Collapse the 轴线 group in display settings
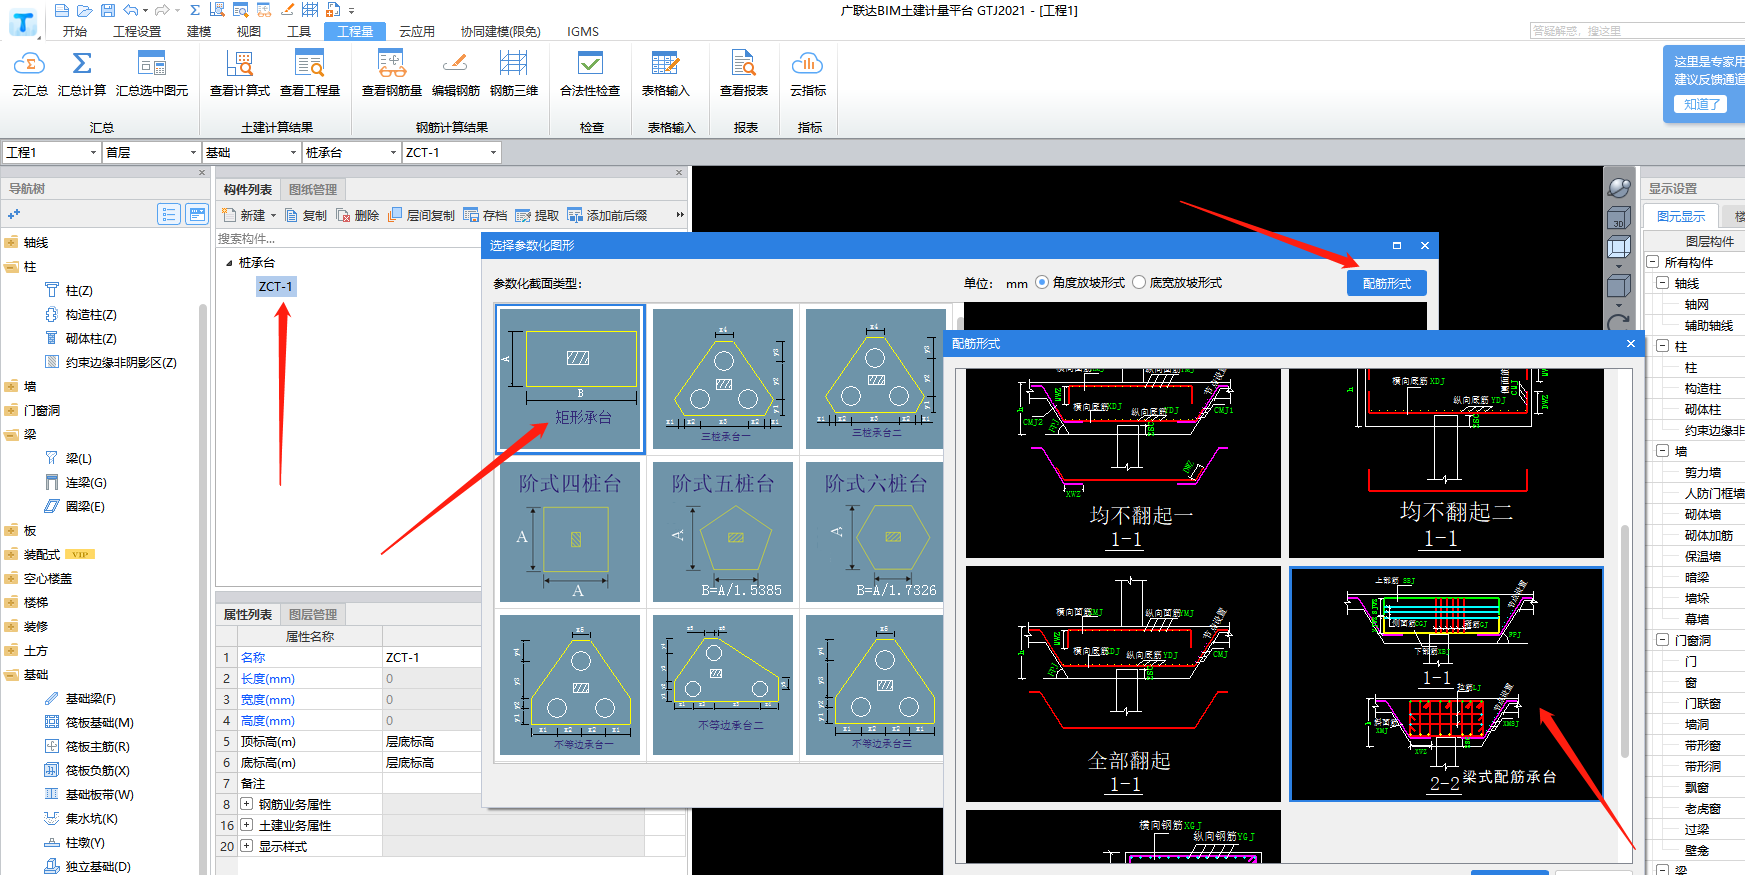Screen dimensions: 1745x875 (1663, 283)
